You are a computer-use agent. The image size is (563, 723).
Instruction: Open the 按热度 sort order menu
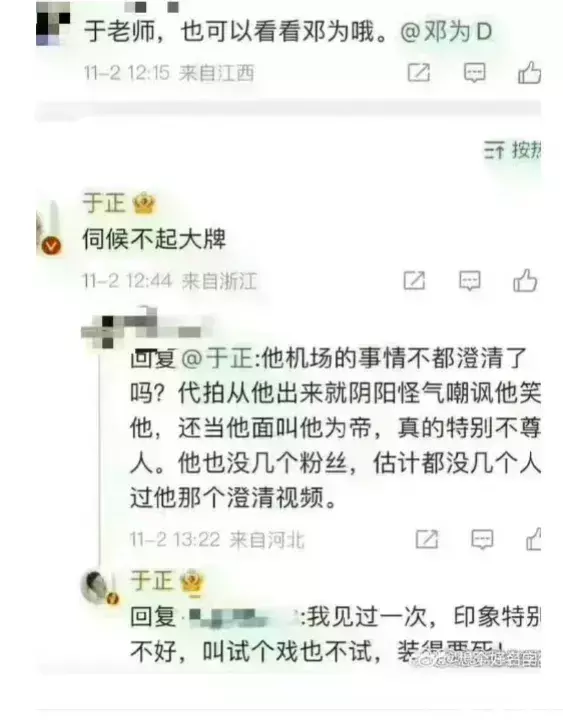tap(512, 150)
